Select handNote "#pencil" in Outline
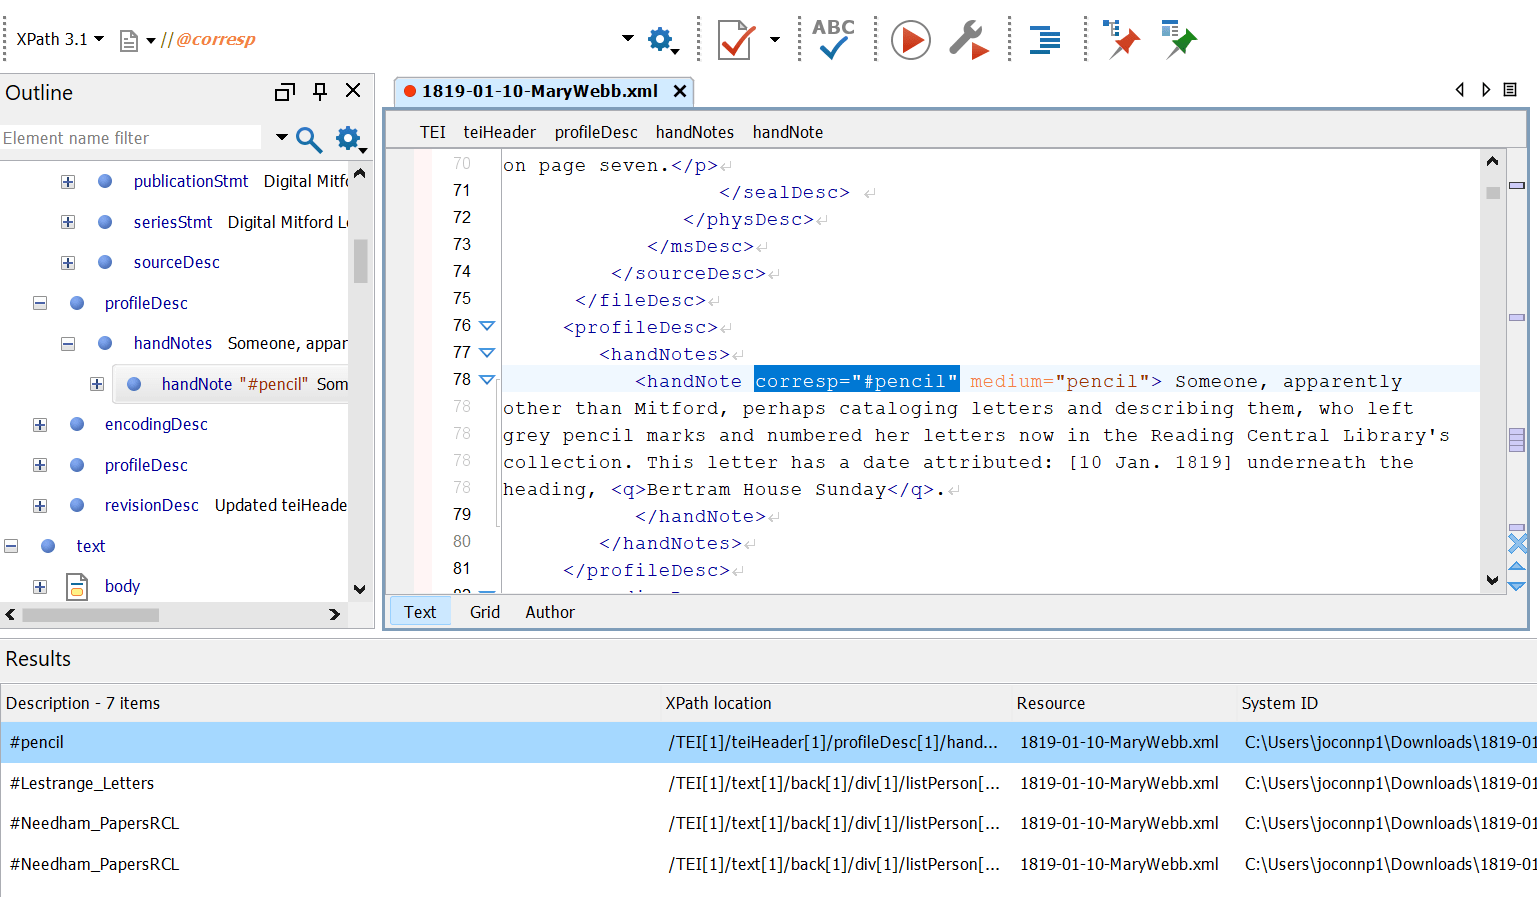Image resolution: width=1537 pixels, height=897 pixels. (235, 384)
